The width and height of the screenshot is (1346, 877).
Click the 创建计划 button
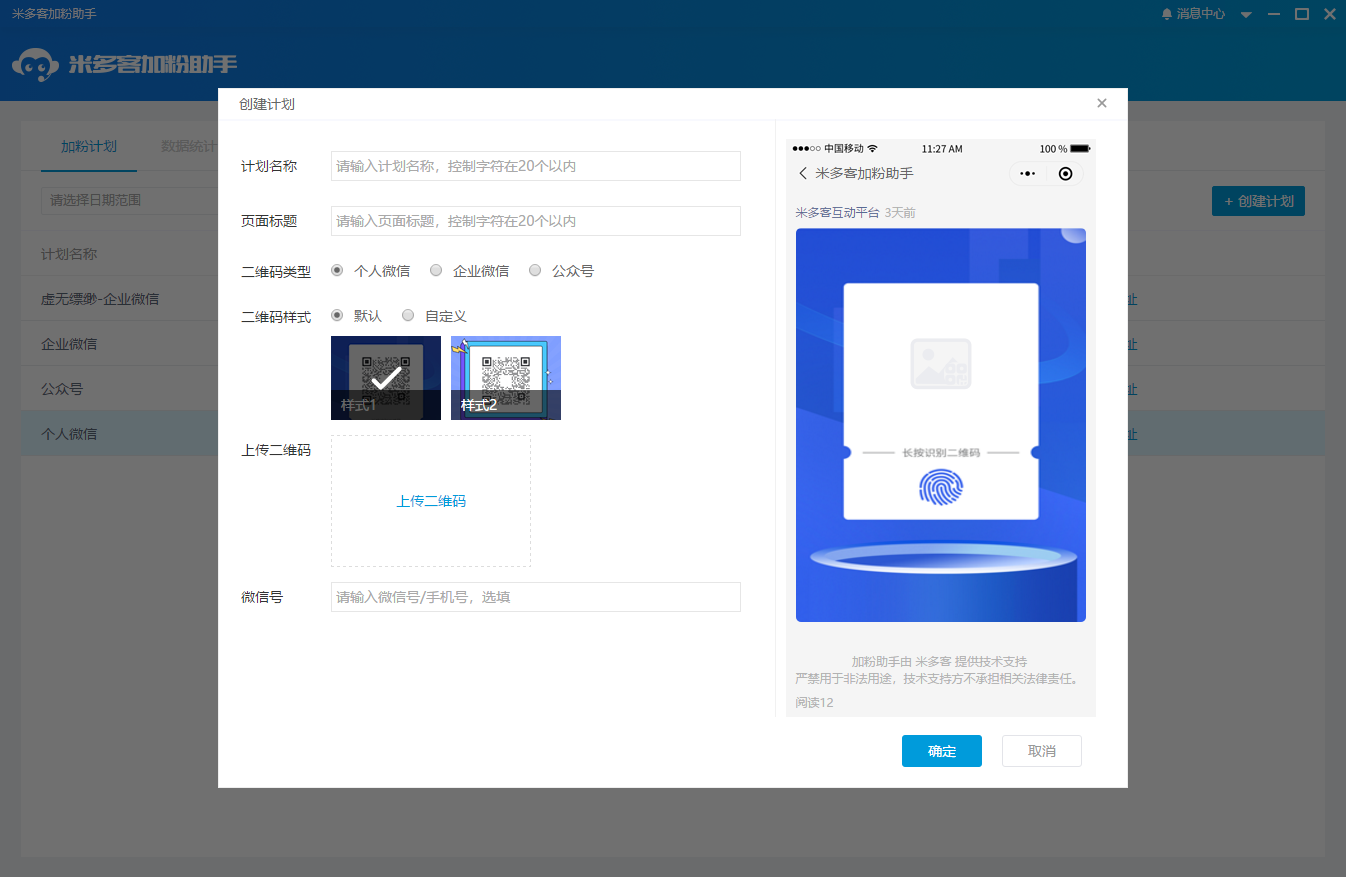(1258, 200)
